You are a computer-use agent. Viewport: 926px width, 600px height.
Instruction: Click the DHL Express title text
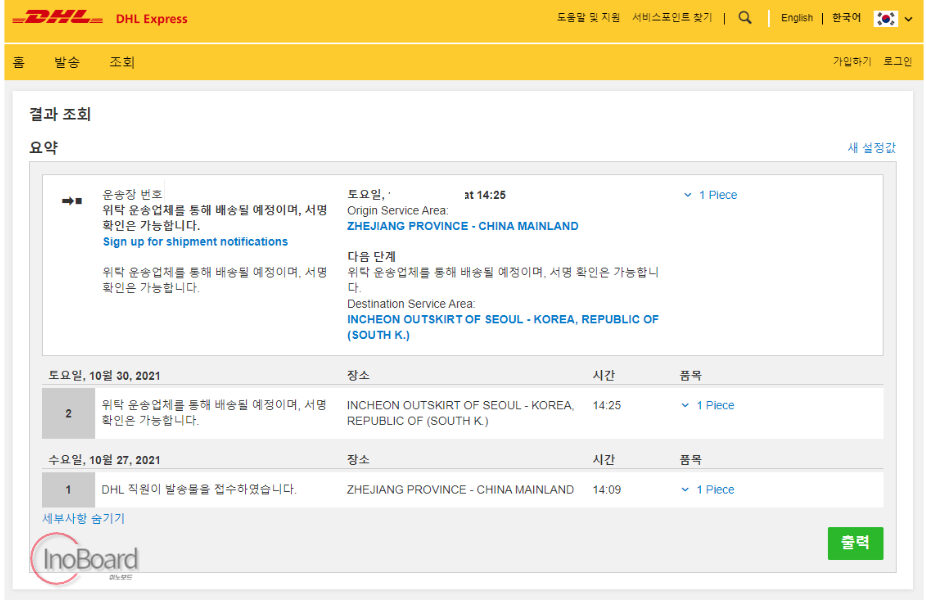click(151, 19)
